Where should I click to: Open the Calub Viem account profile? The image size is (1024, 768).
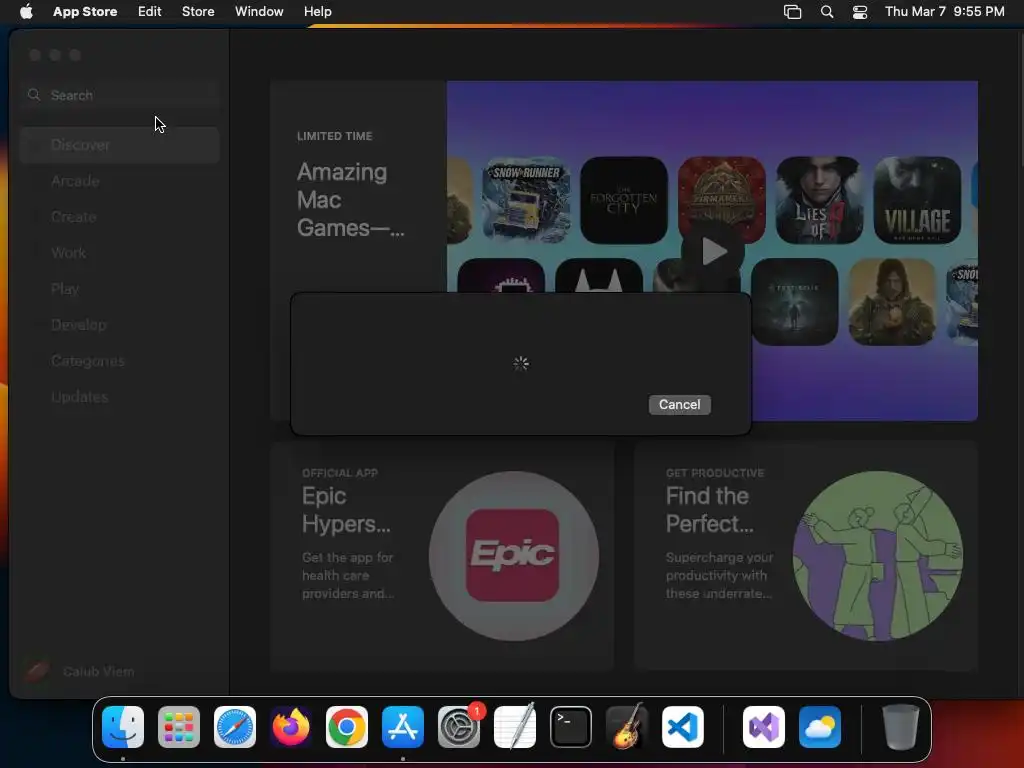(80, 671)
